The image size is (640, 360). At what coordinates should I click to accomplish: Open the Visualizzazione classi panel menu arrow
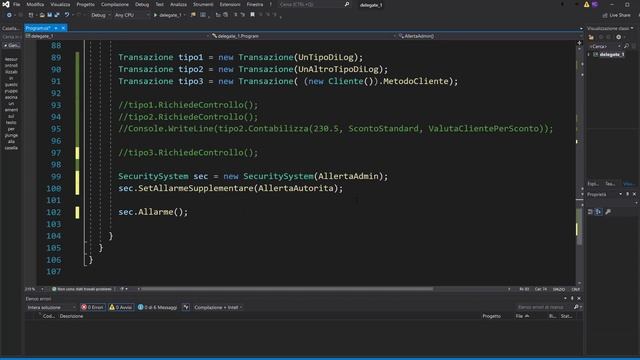(x=632, y=29)
